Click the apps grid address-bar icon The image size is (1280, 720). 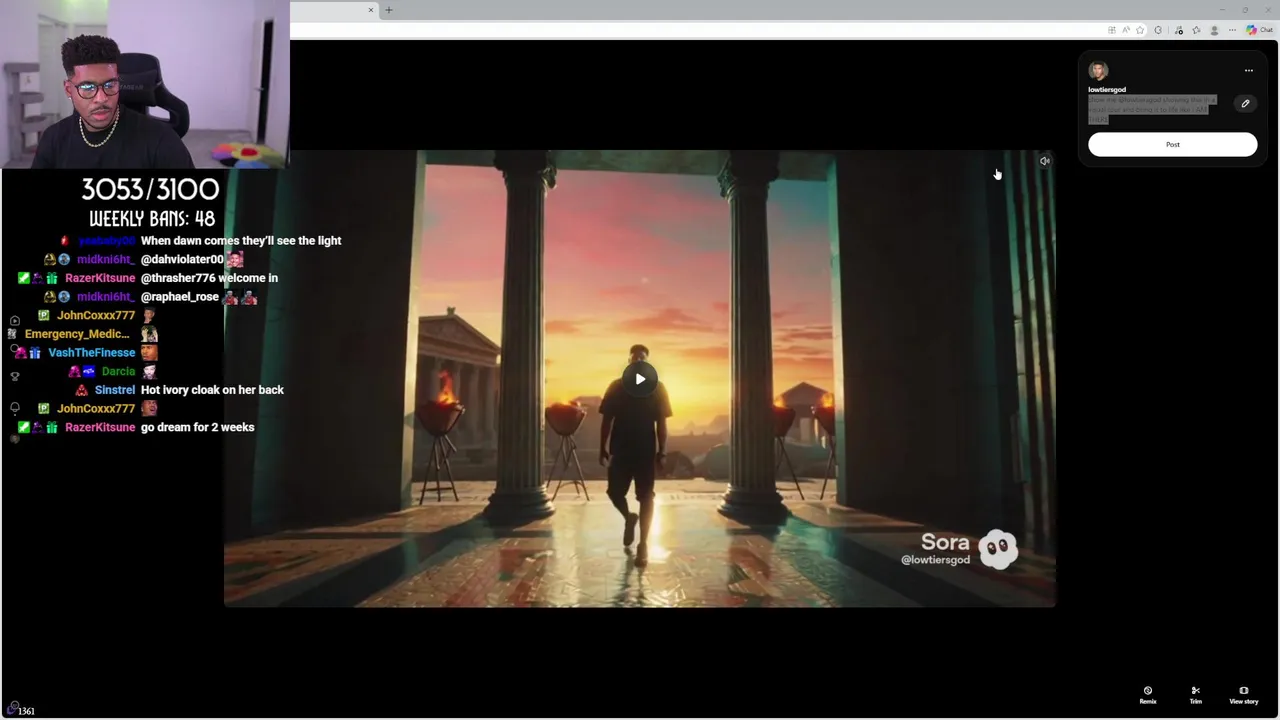[x=1112, y=30]
